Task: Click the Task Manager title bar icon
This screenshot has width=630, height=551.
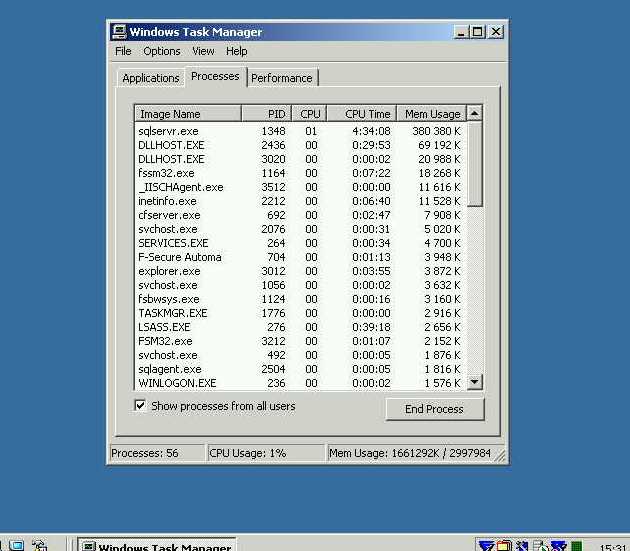Action: click(x=119, y=32)
